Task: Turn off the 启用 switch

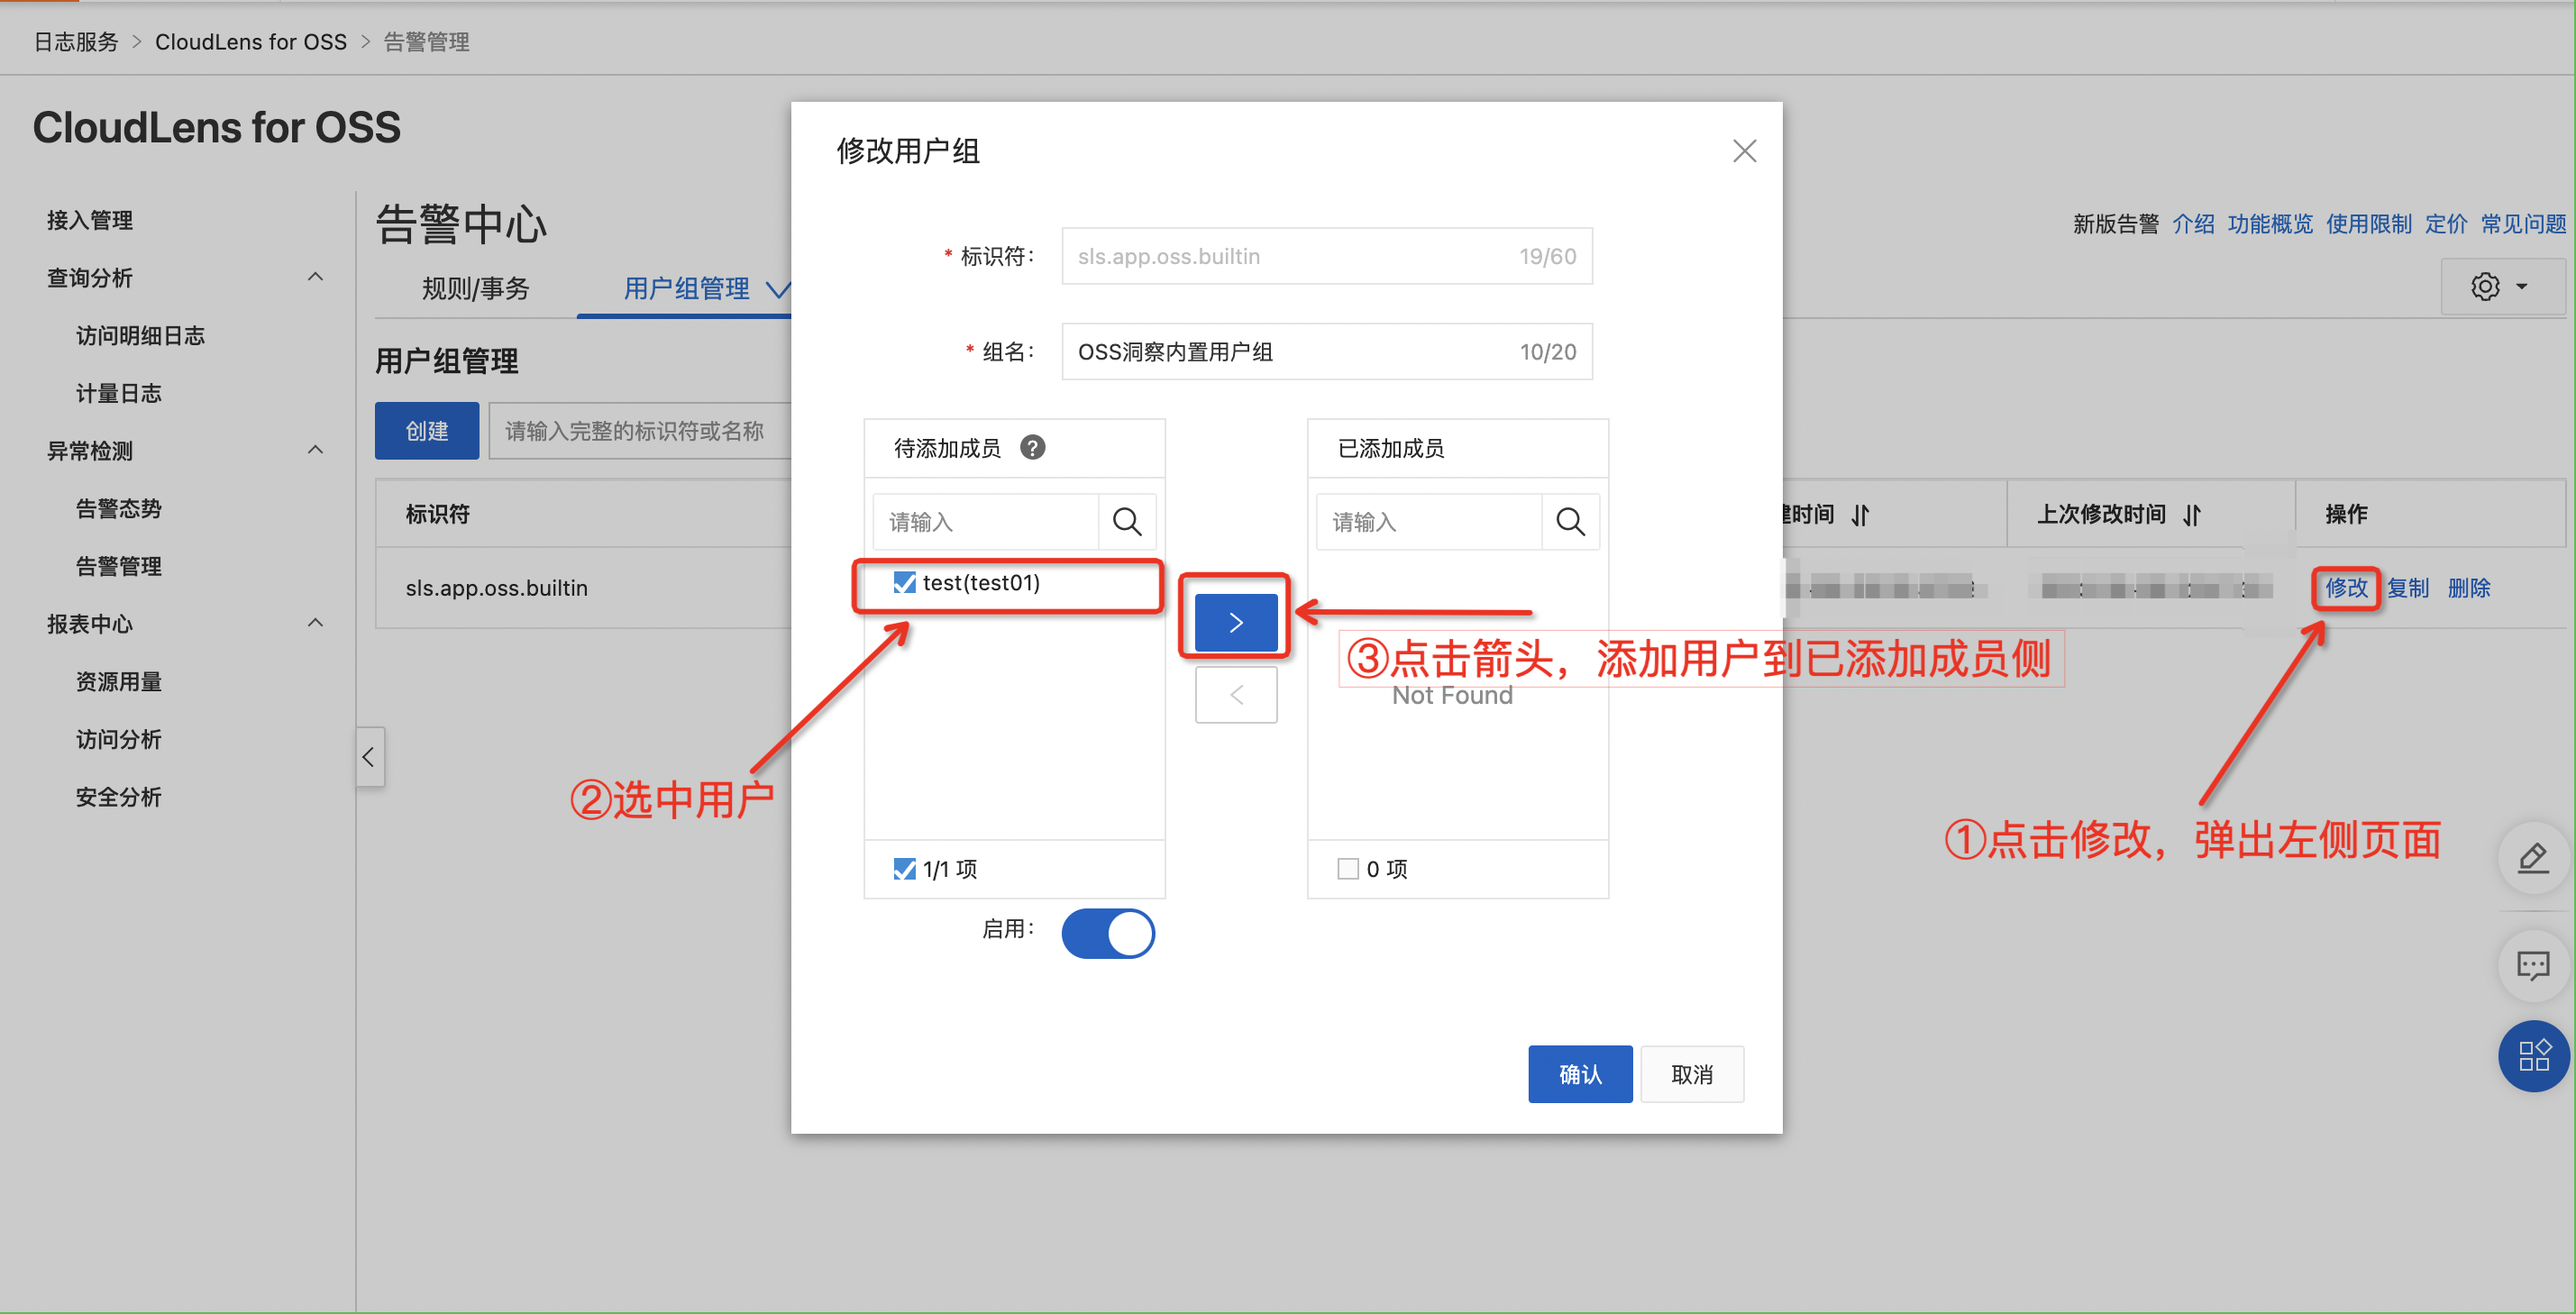Action: (1107, 933)
